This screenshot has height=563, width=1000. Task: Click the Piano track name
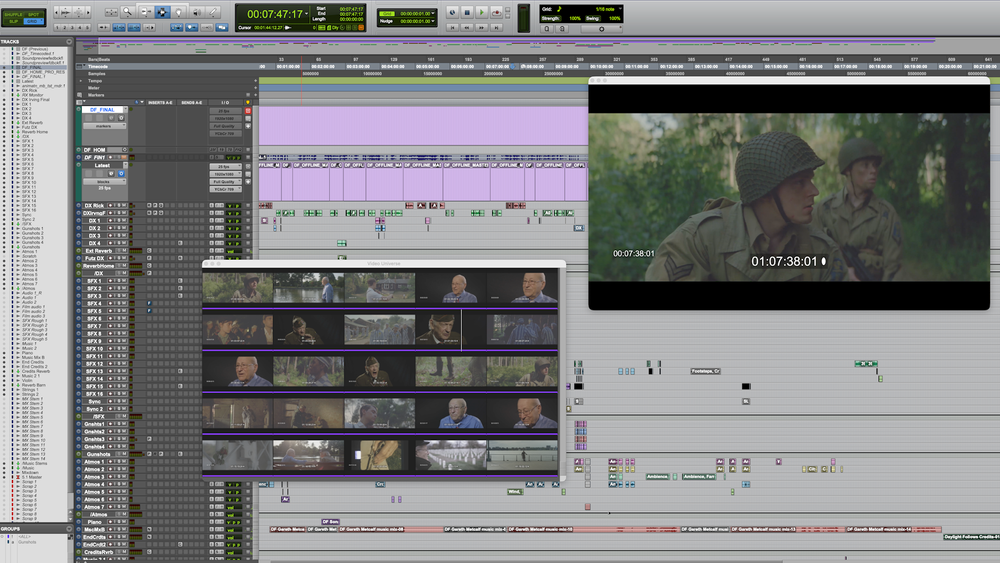[94, 522]
